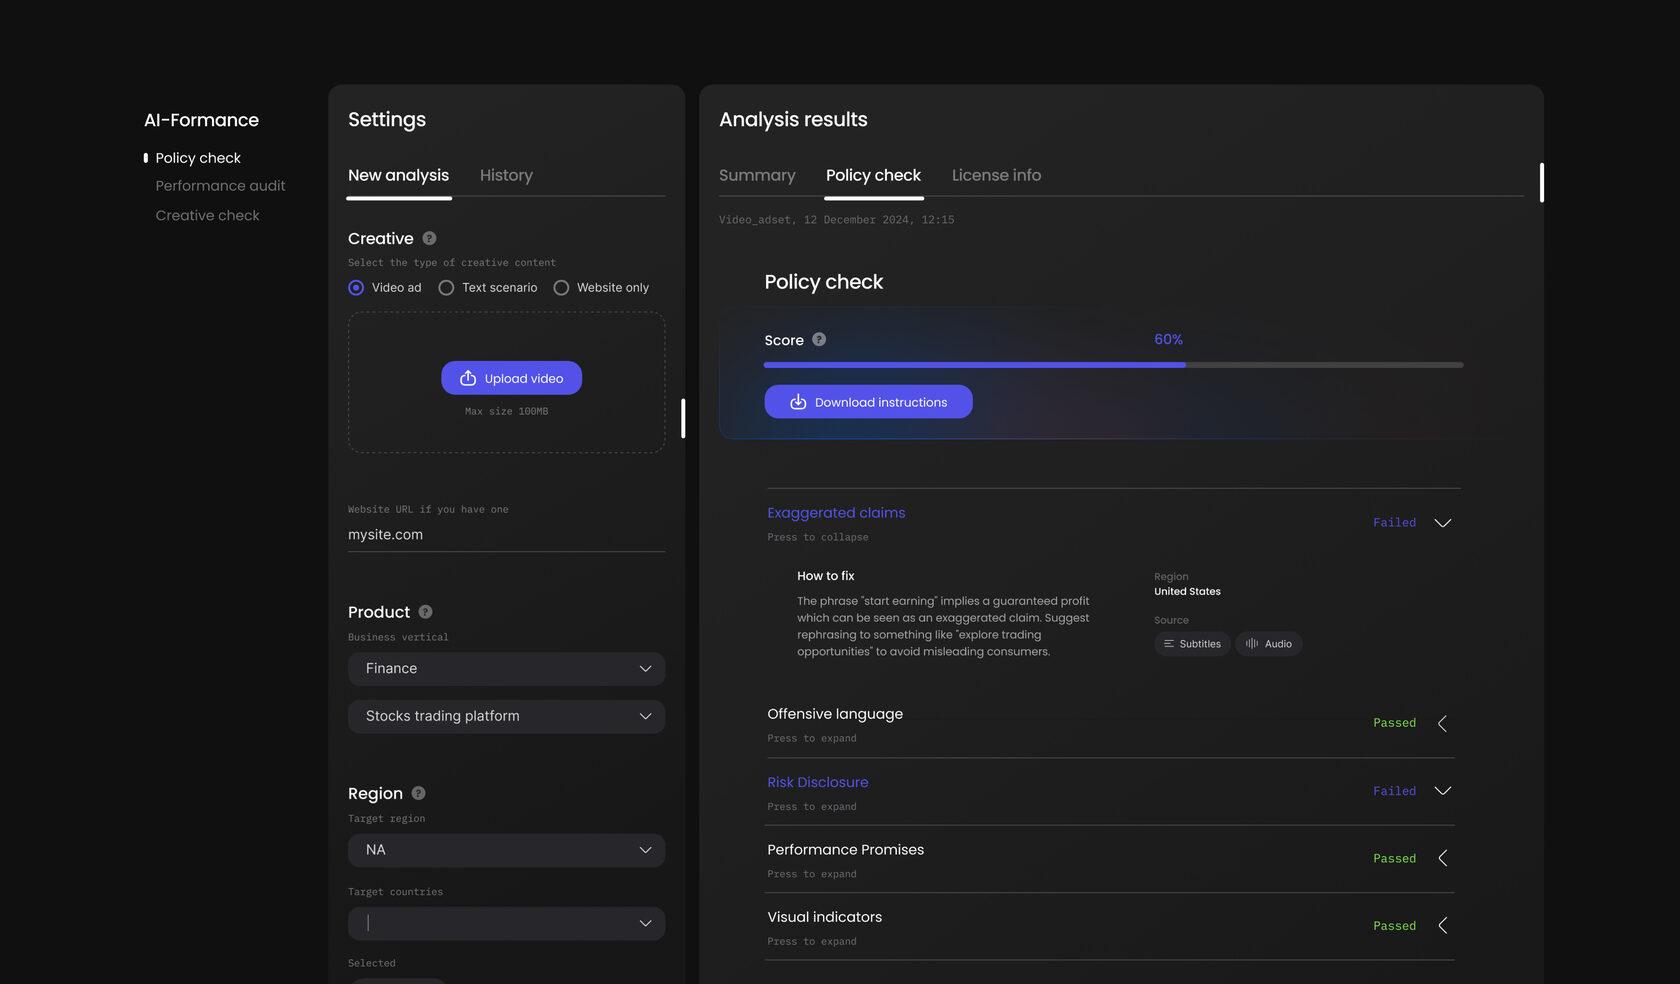The image size is (1680, 984).
Task: Open the NA target region dropdown
Action: (x=506, y=850)
